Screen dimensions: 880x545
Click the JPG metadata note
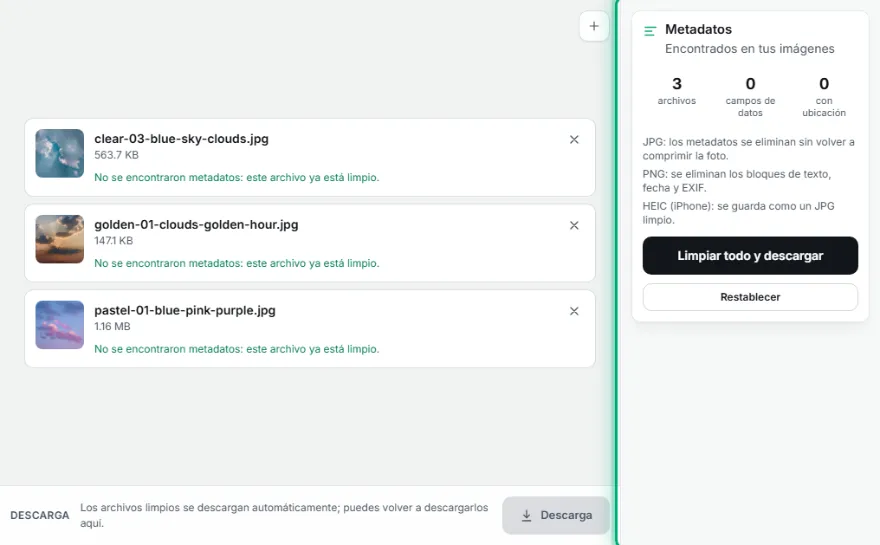coord(749,149)
